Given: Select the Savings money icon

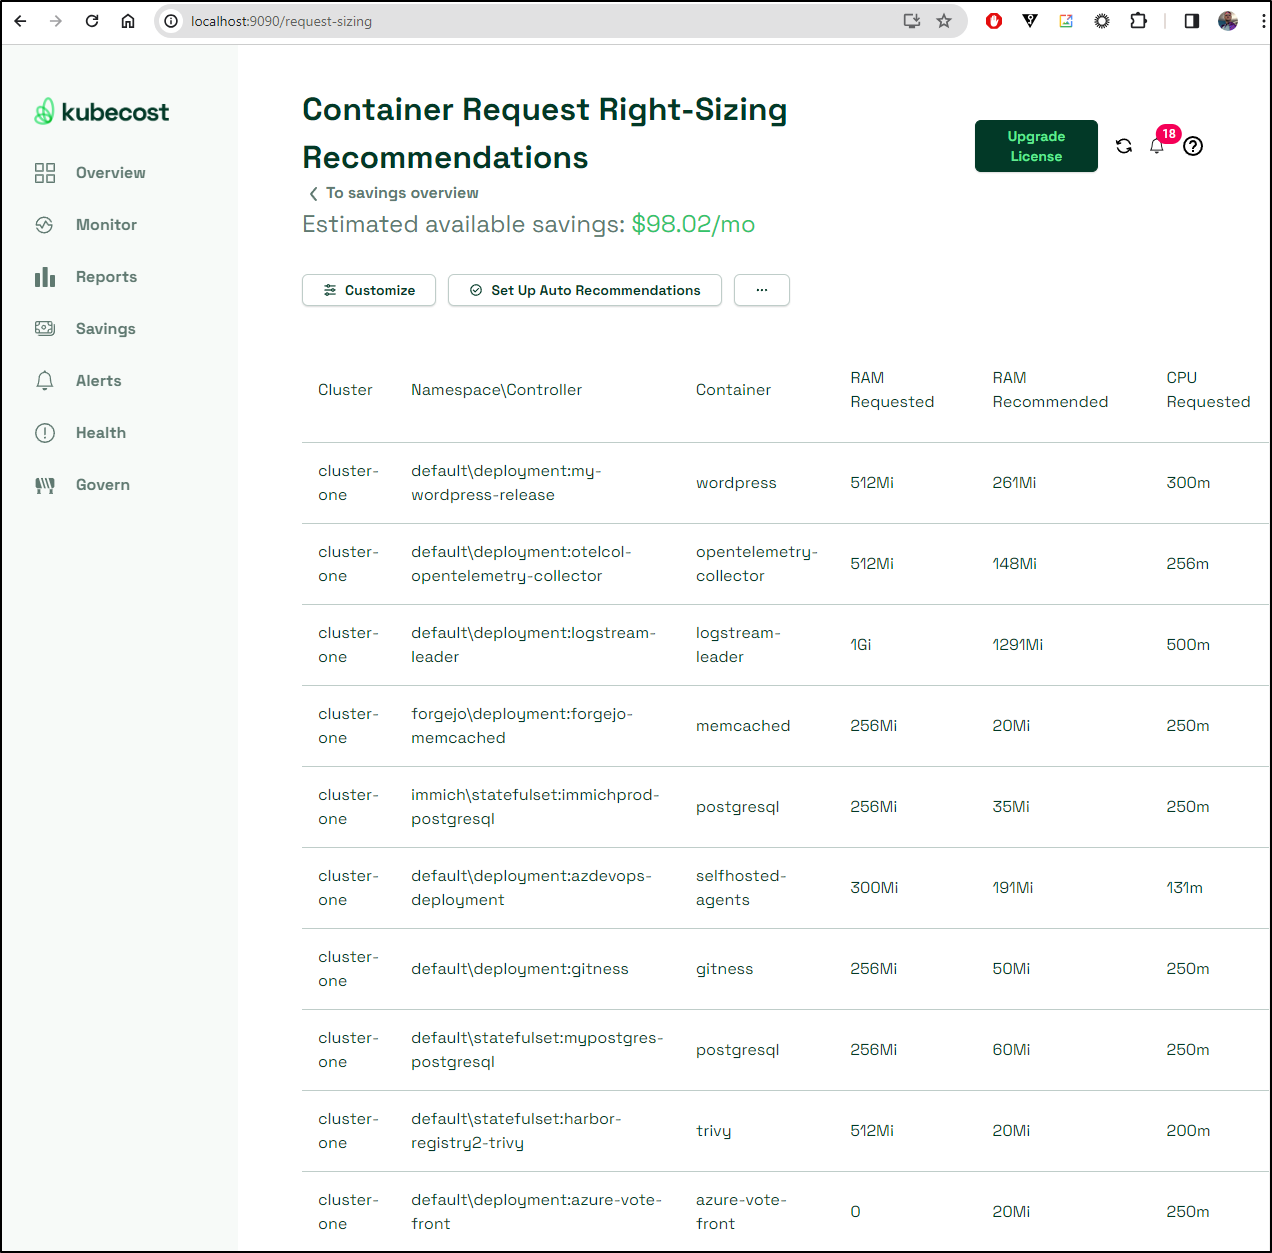Looking at the screenshot, I should [45, 329].
